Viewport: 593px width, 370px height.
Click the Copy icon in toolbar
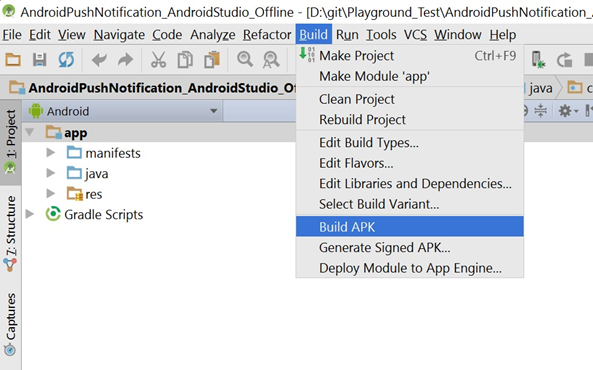click(x=185, y=60)
